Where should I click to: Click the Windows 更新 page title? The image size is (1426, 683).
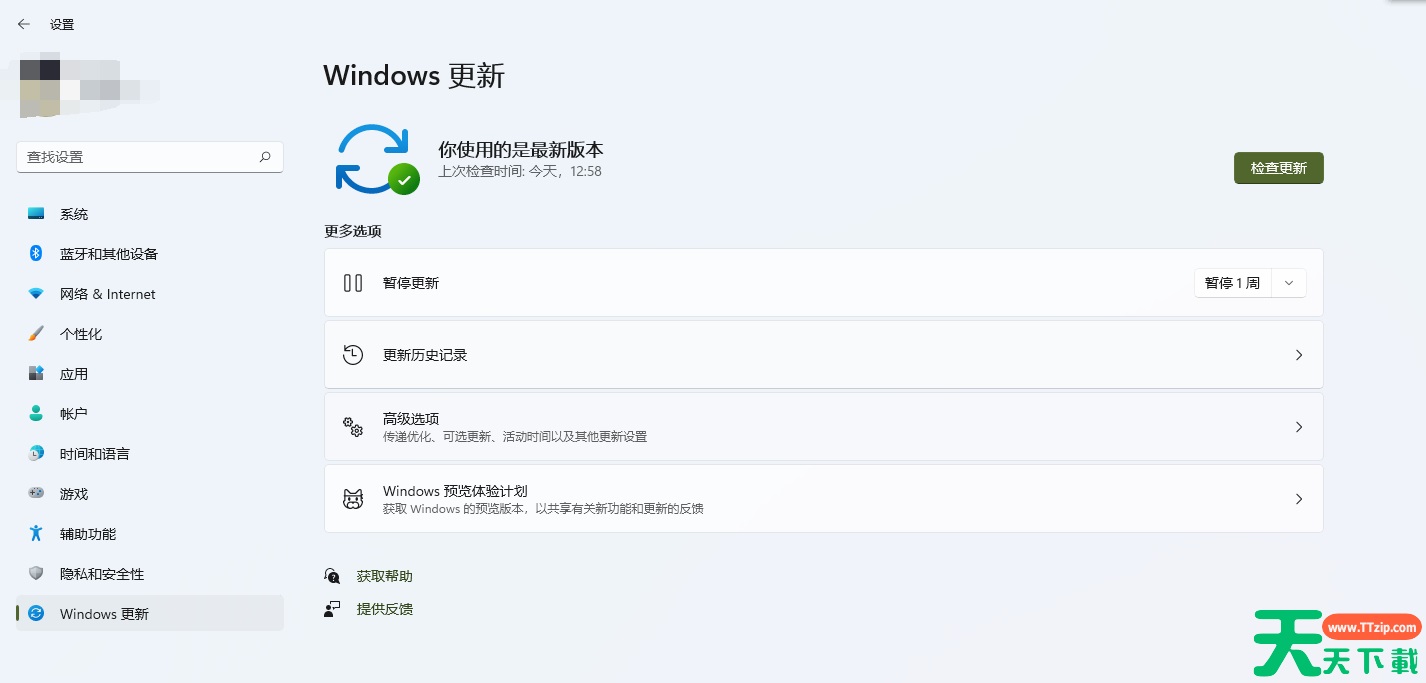point(414,76)
